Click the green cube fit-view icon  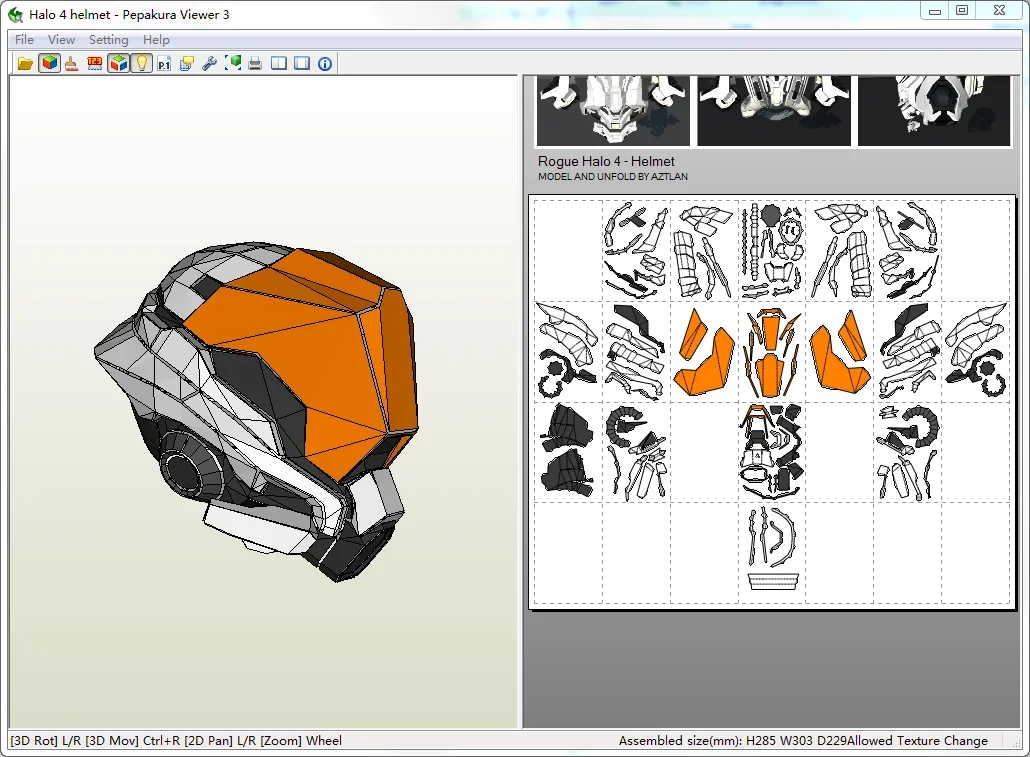(x=233, y=64)
